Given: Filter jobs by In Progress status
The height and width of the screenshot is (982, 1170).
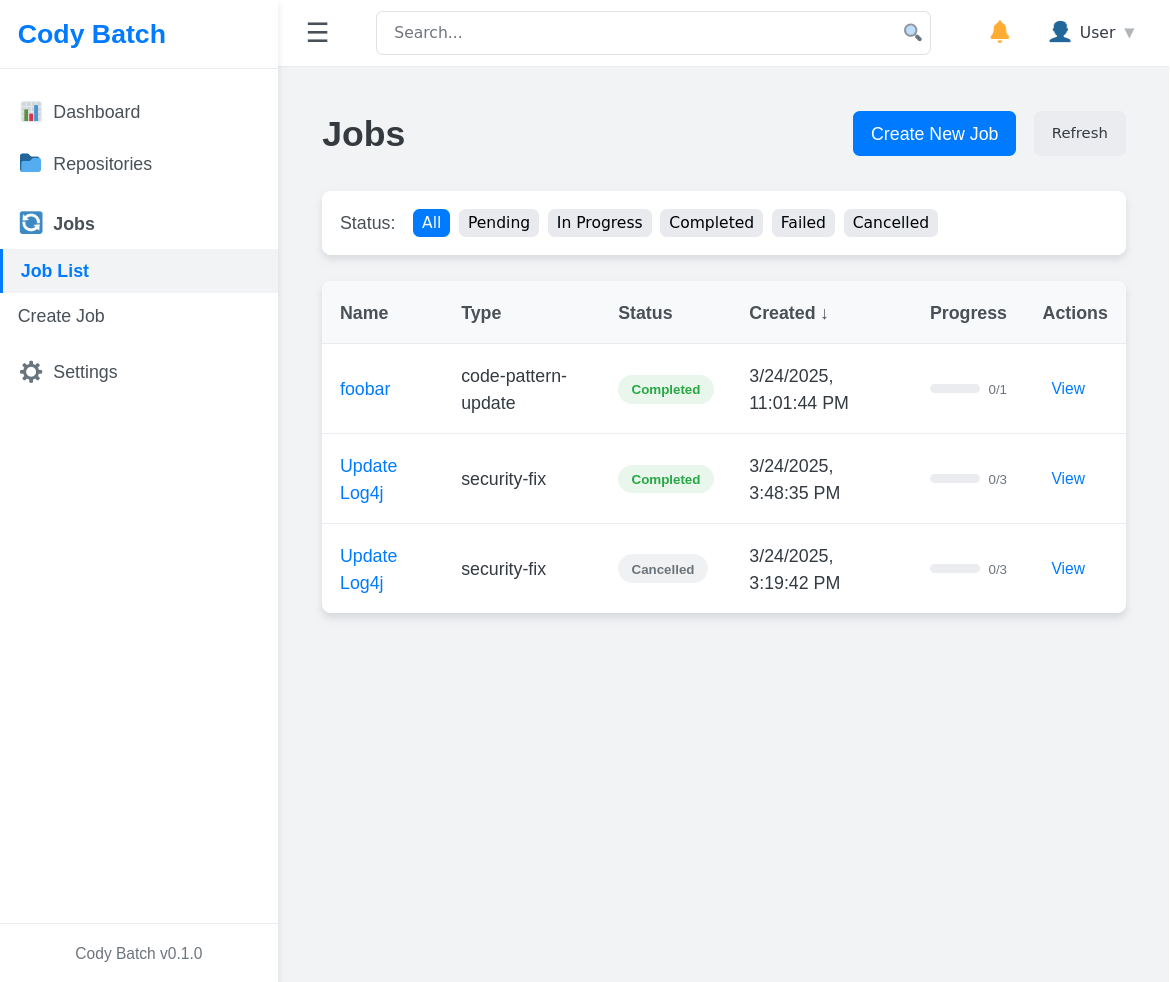Looking at the screenshot, I should pos(599,223).
